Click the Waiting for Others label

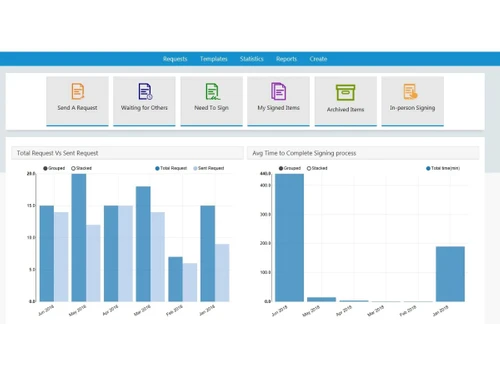(x=144, y=108)
